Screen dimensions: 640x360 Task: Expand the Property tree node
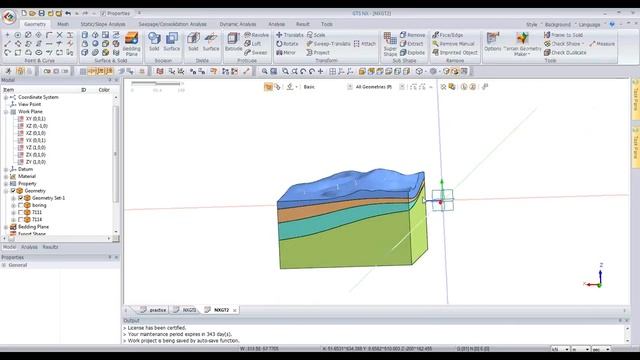(6, 184)
